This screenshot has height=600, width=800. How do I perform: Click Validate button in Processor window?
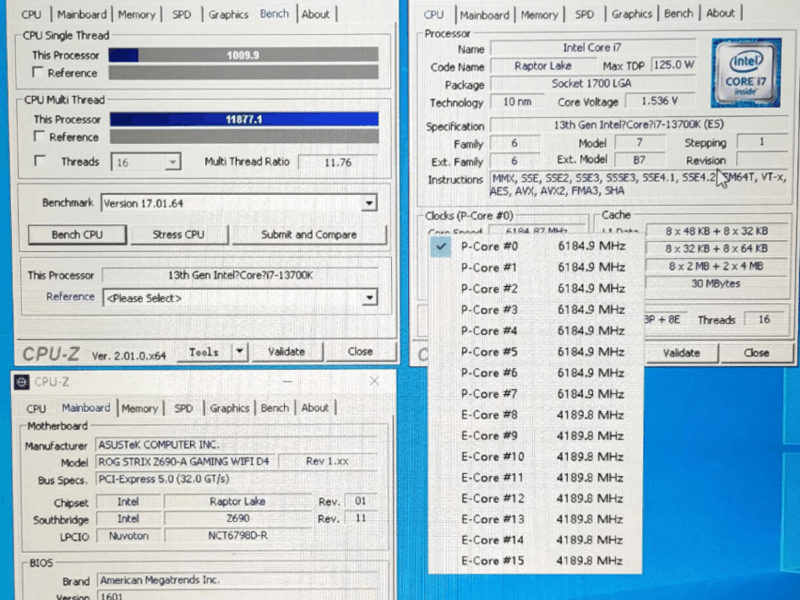point(681,353)
